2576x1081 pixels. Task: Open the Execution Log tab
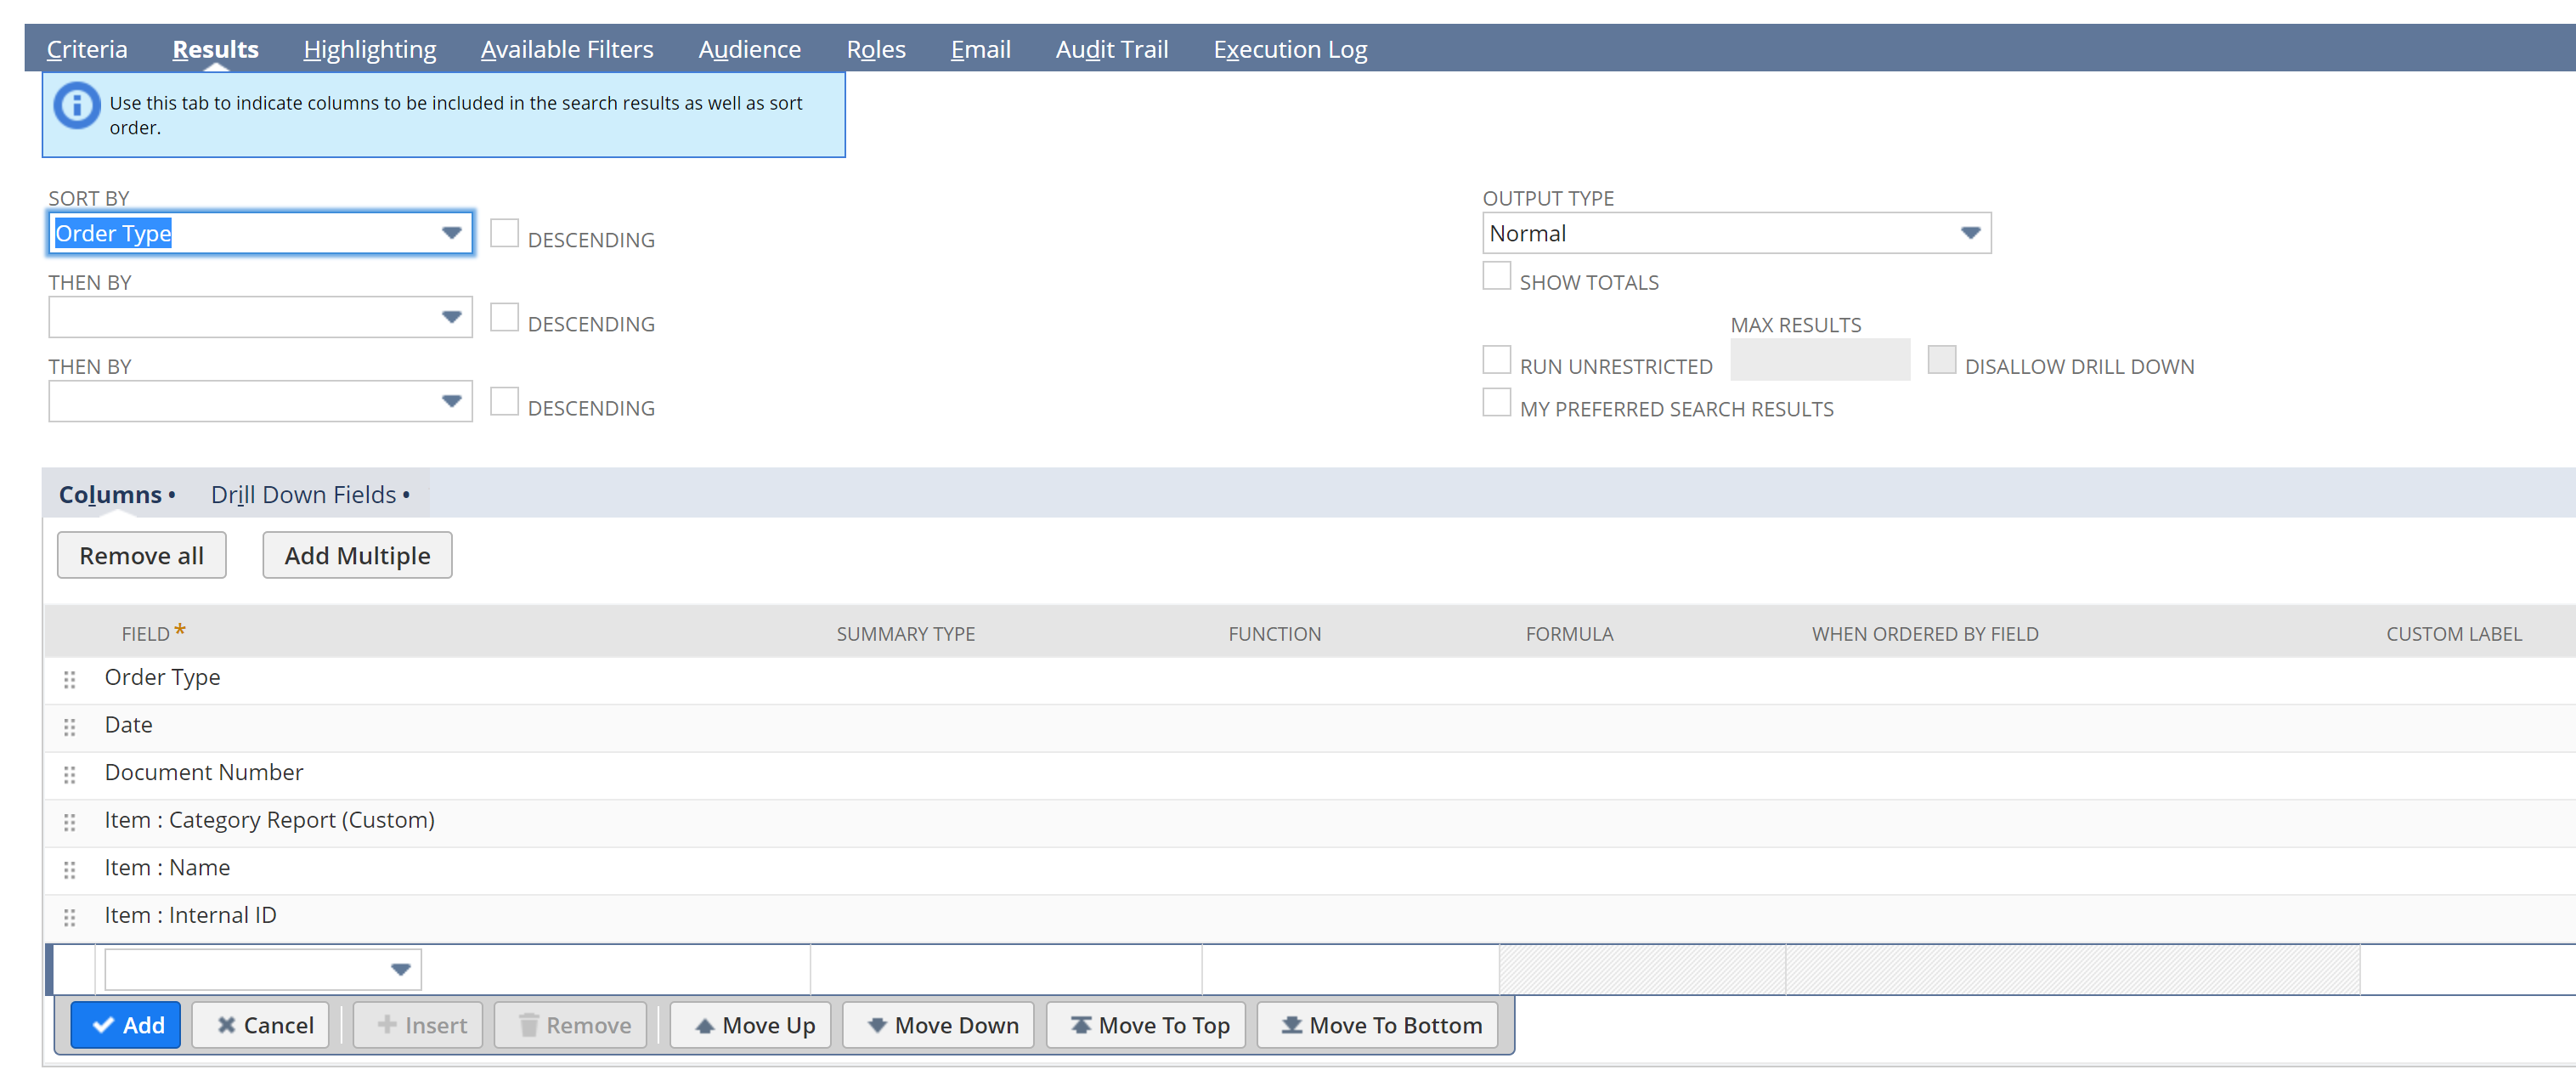click(x=1290, y=49)
